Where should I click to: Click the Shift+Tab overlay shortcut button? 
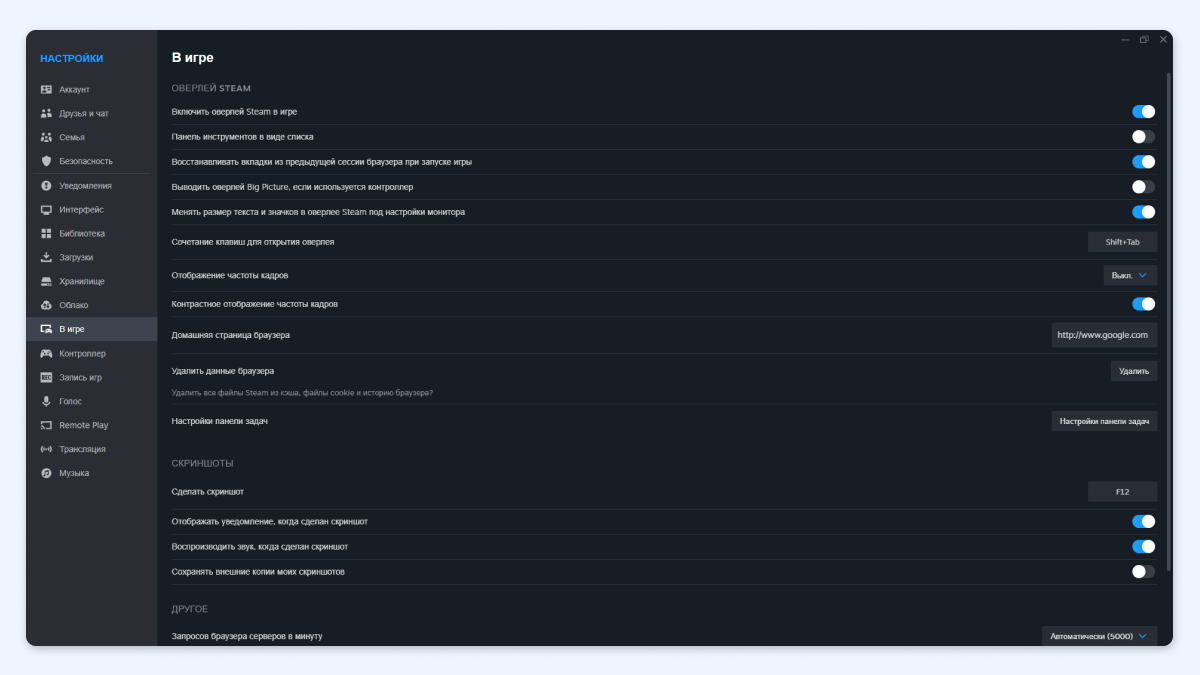tap(1122, 242)
